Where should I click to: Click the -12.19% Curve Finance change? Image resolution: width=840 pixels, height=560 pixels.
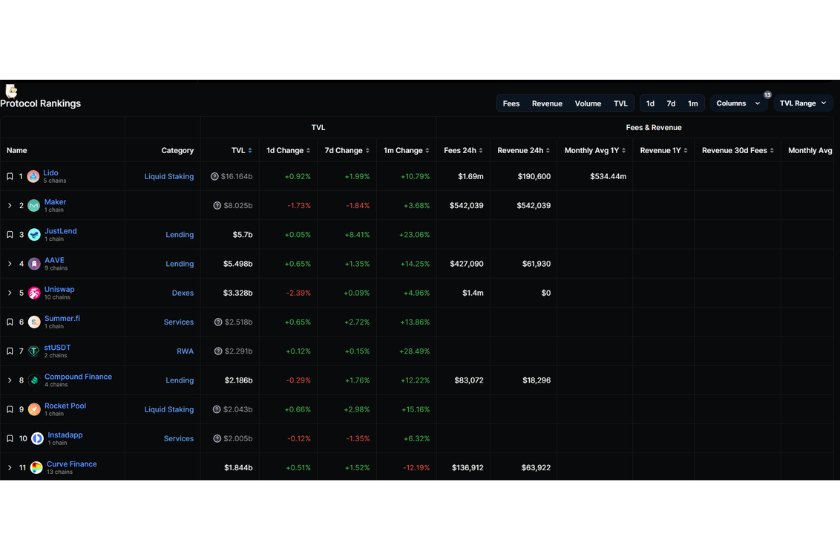click(416, 467)
